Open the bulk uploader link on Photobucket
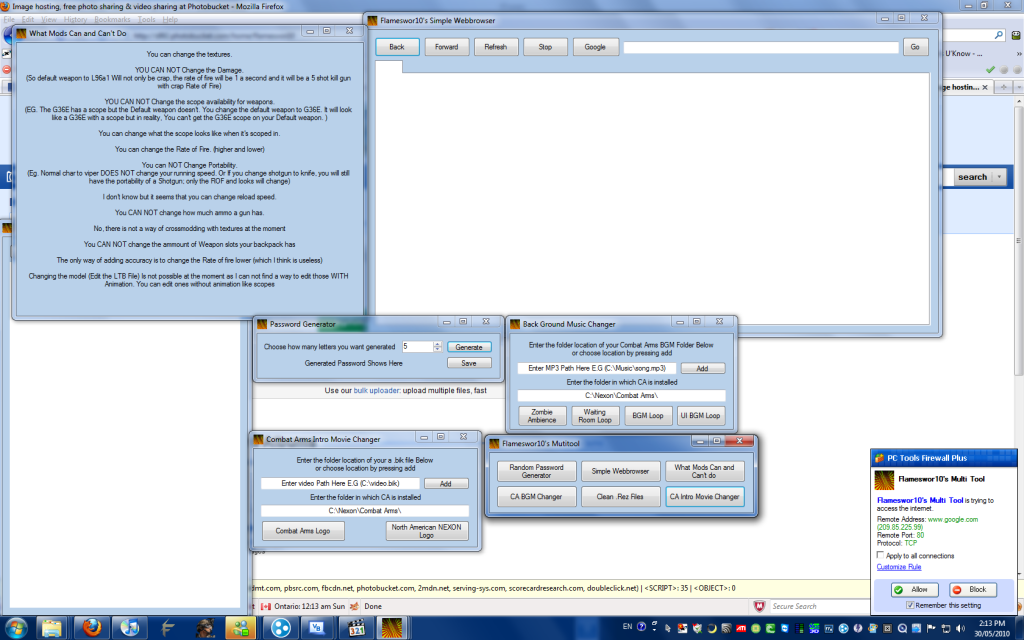 point(377,391)
